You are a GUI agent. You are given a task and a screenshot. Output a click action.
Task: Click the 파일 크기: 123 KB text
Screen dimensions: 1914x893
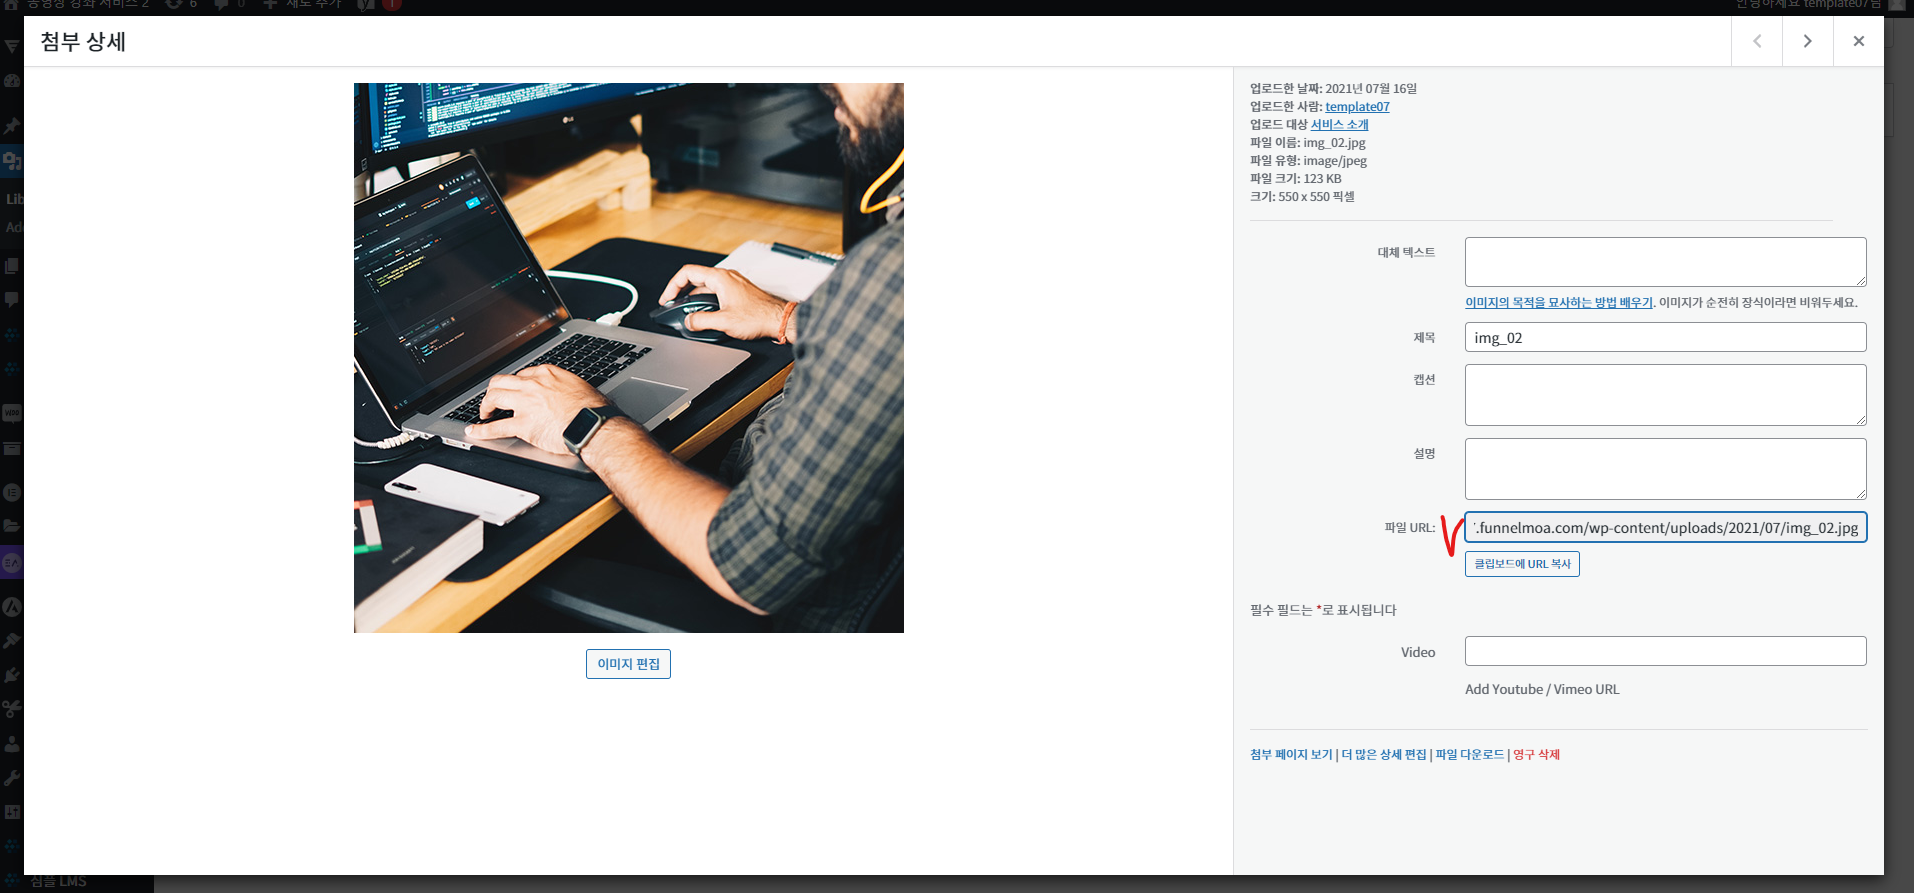tap(1295, 179)
